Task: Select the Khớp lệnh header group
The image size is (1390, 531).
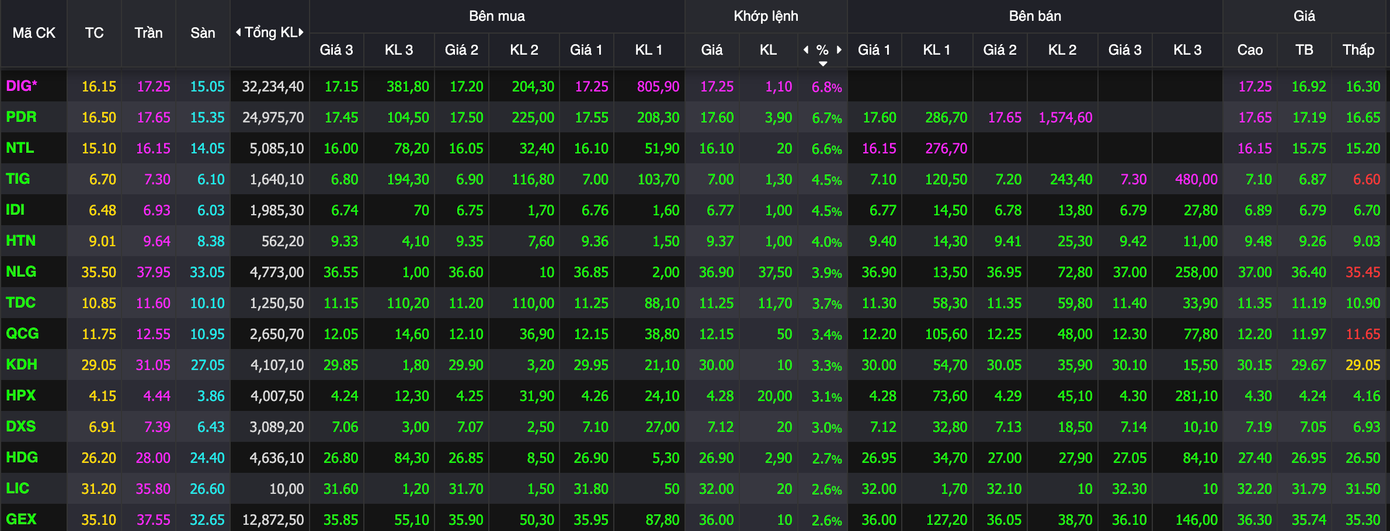Action: point(765,16)
